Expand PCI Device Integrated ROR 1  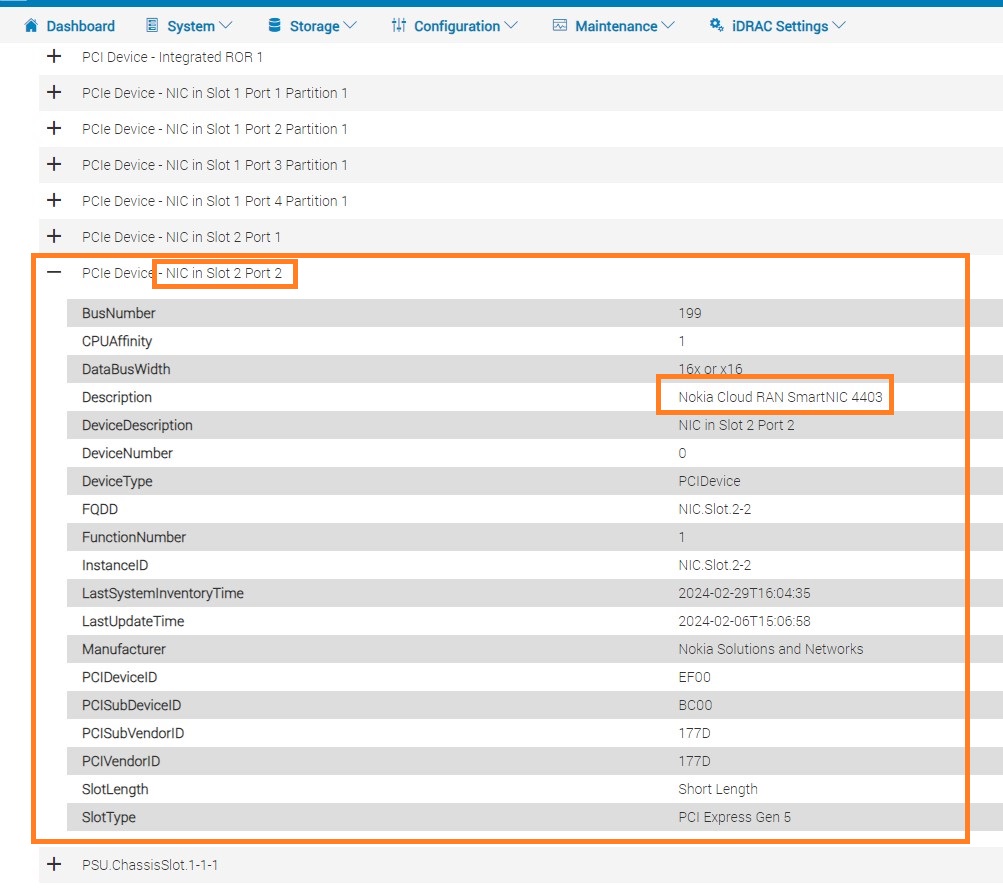[x=54, y=57]
